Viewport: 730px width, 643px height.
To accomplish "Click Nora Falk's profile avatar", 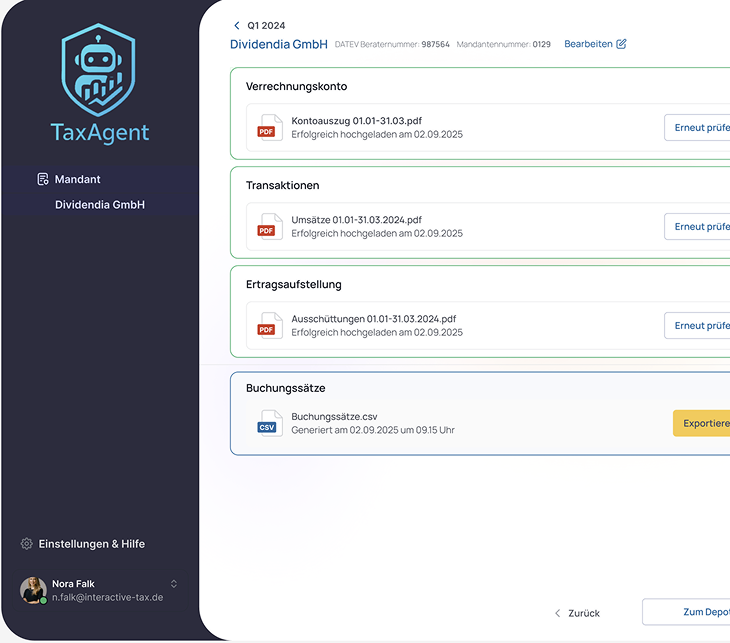I will click(x=33, y=590).
